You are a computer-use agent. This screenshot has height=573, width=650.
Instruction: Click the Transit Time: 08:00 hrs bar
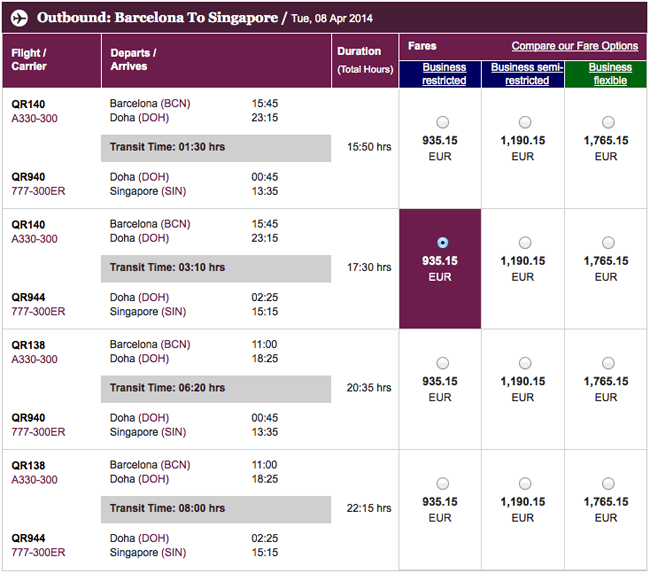(x=216, y=510)
